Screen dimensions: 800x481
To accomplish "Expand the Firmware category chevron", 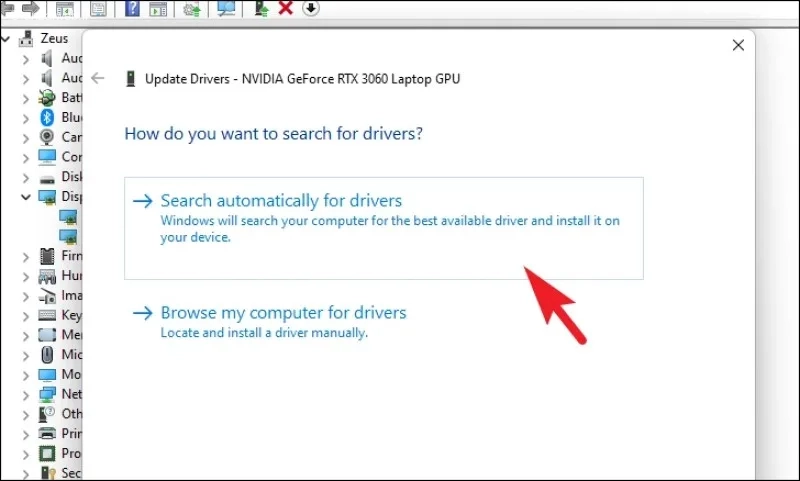I will [26, 257].
